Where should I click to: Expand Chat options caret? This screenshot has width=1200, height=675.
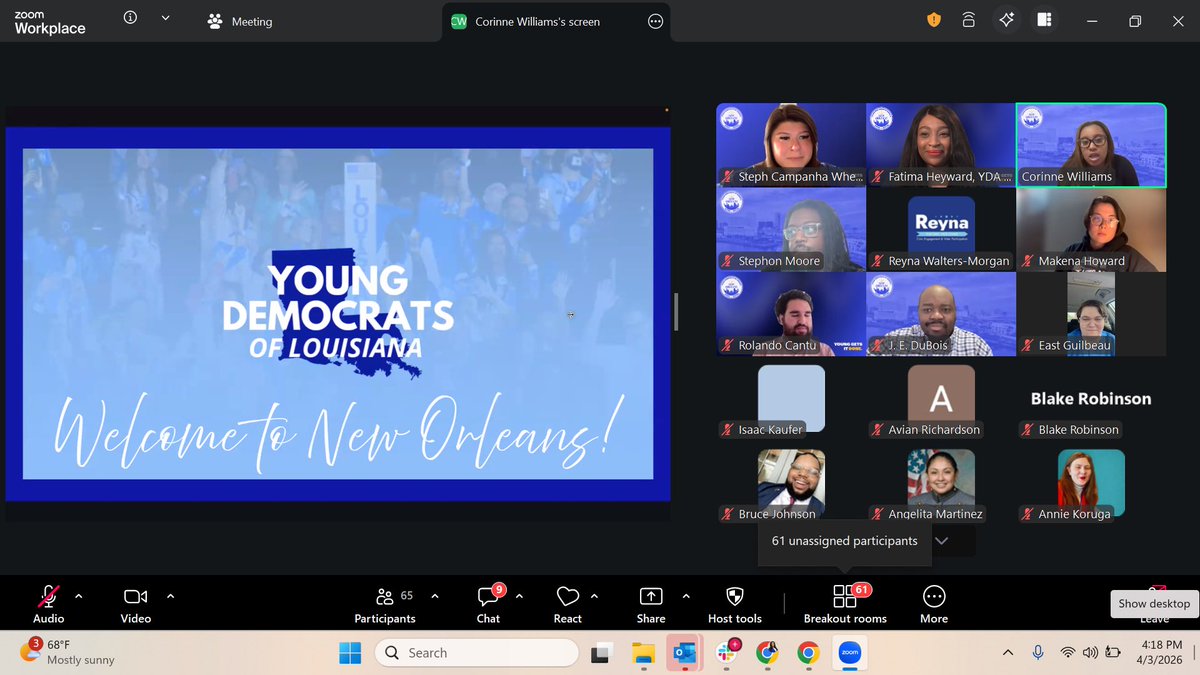(519, 596)
